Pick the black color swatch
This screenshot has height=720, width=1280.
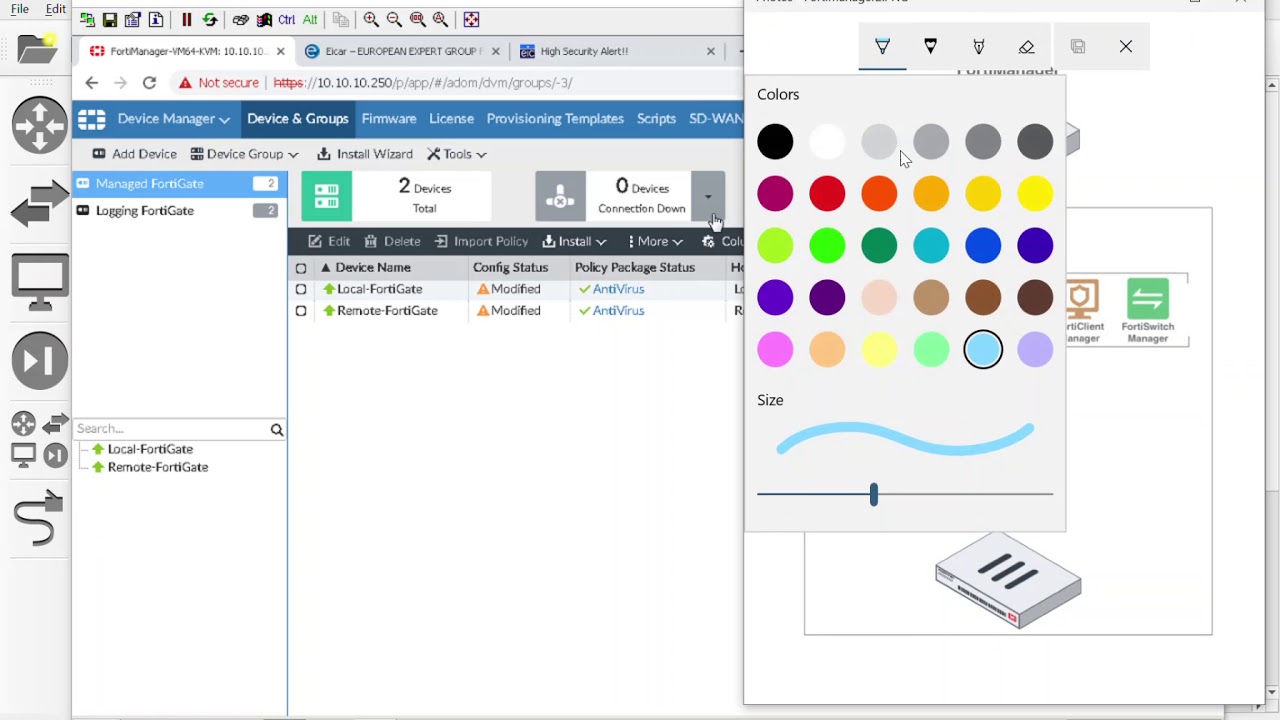point(775,142)
